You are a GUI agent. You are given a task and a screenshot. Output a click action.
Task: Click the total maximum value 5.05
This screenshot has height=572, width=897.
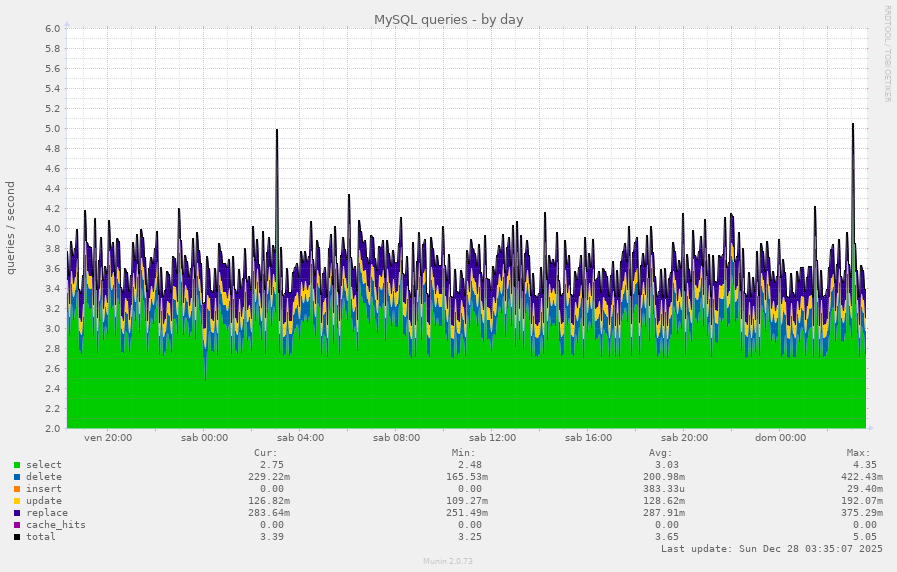(865, 537)
